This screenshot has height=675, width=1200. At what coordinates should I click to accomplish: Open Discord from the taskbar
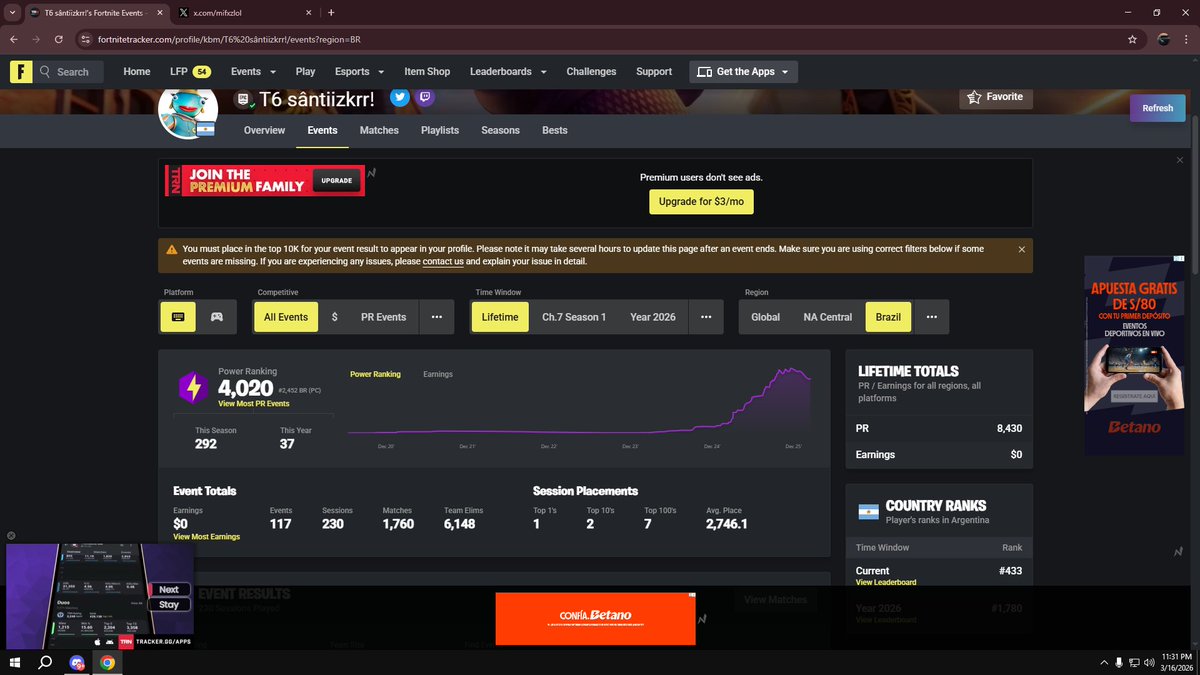(77, 663)
